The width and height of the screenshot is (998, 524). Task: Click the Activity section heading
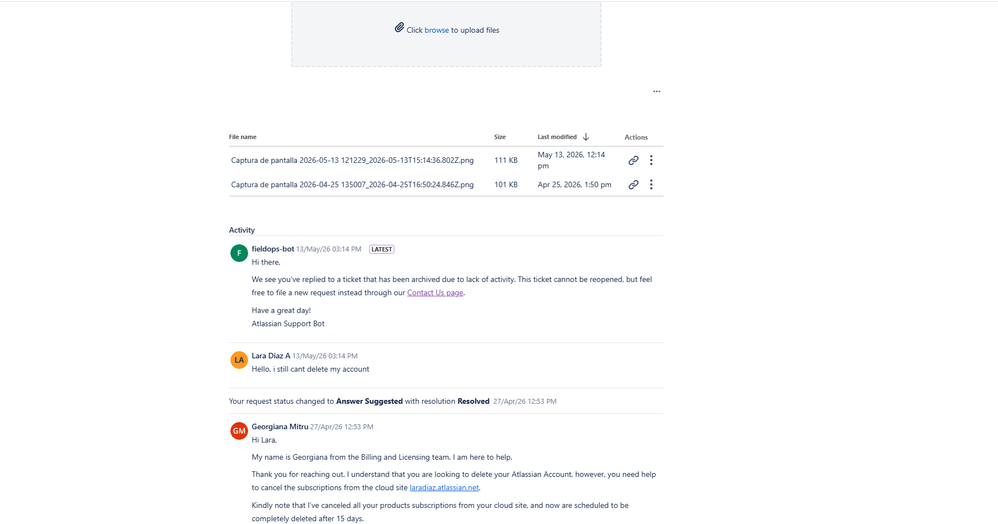coord(242,230)
